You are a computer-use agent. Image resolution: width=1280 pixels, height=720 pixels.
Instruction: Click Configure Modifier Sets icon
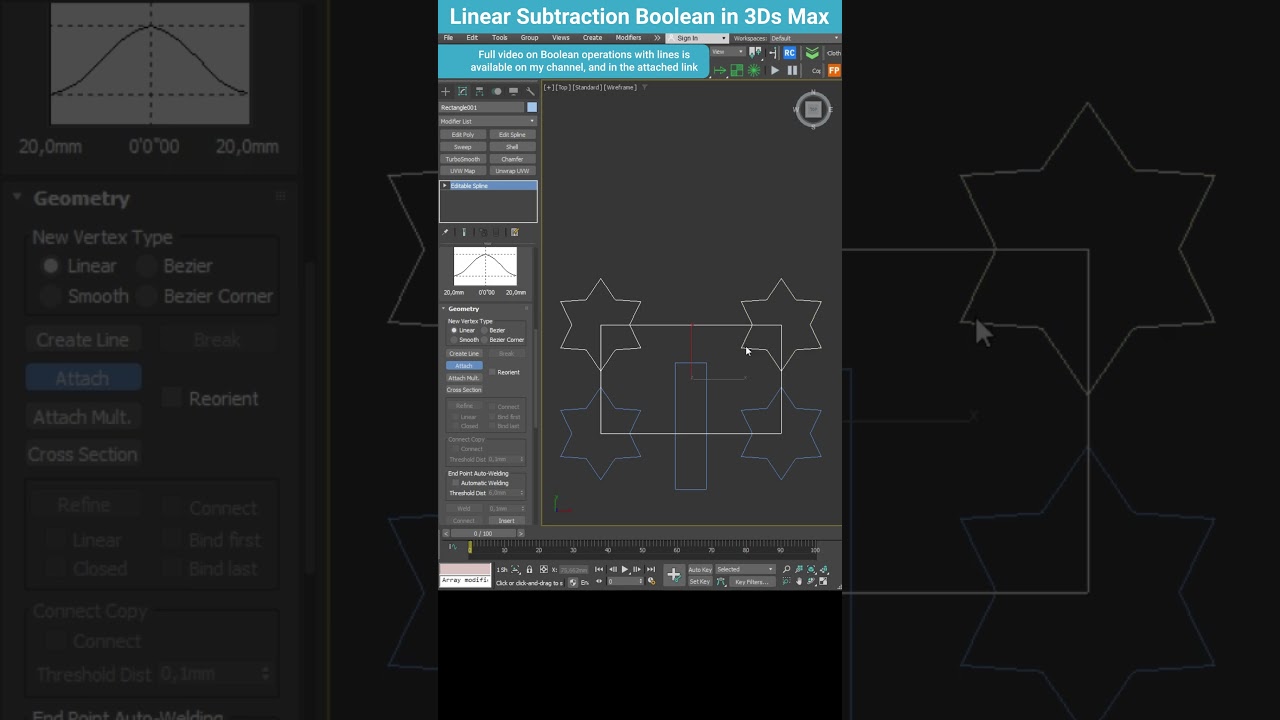click(515, 232)
